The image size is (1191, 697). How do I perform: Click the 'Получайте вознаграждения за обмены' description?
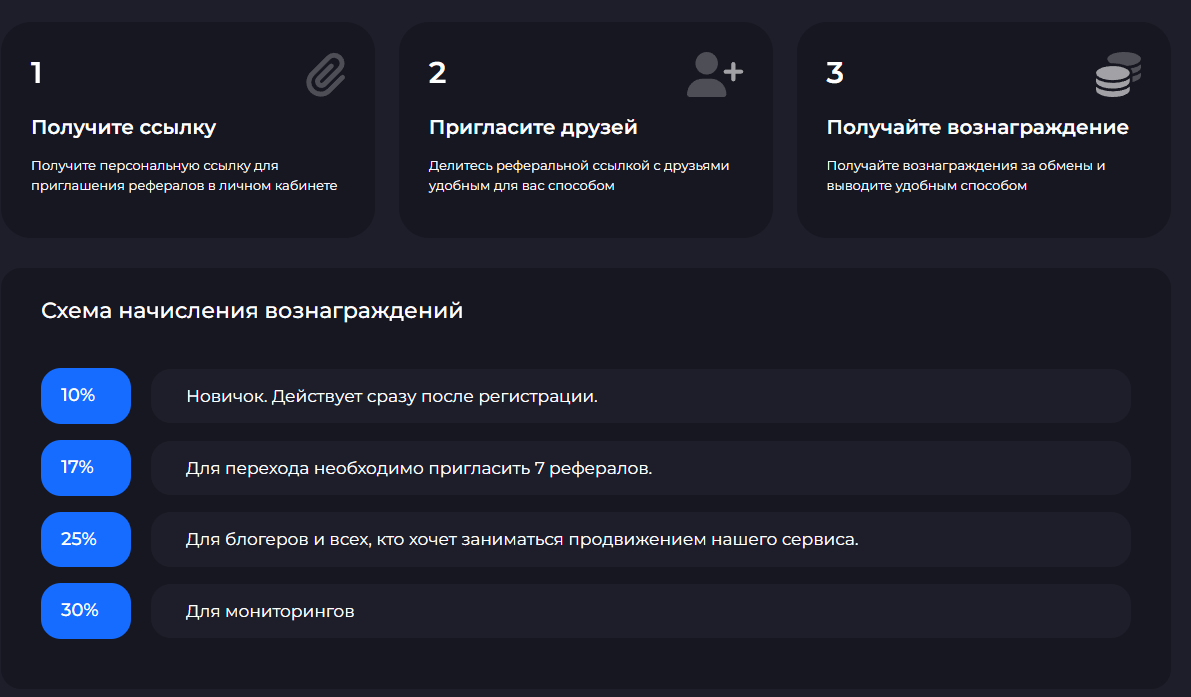point(966,175)
